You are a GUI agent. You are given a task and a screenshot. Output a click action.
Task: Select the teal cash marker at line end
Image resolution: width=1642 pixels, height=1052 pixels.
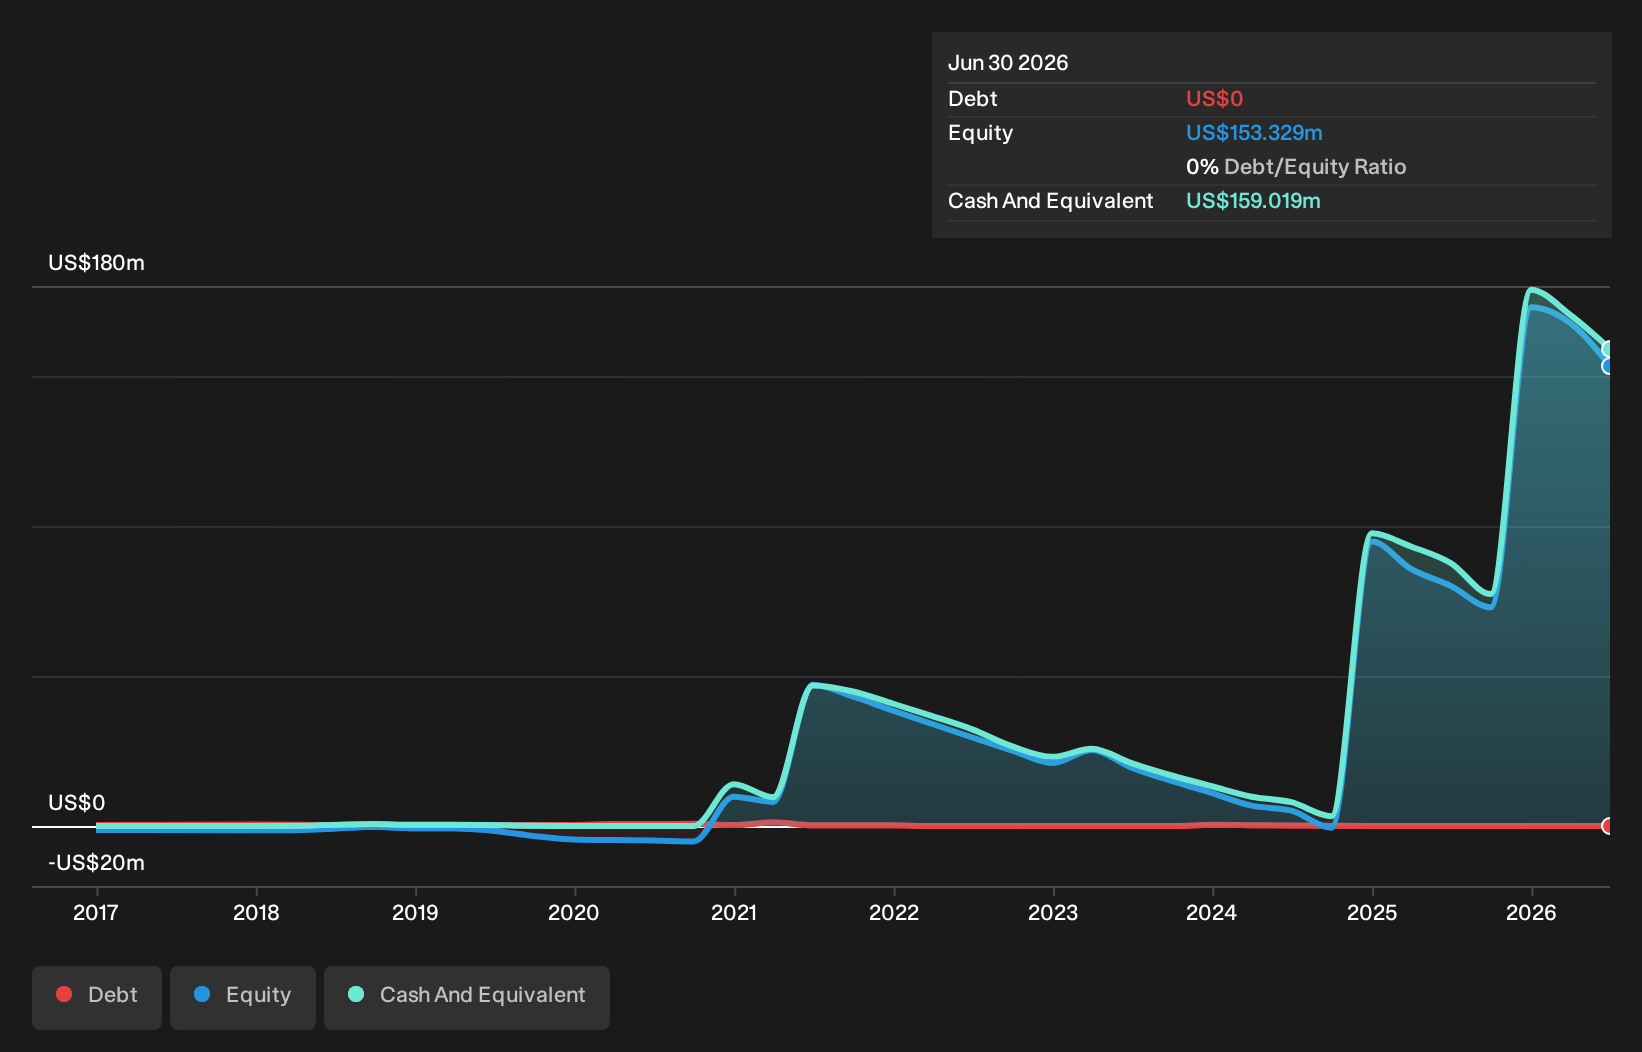coord(1608,349)
